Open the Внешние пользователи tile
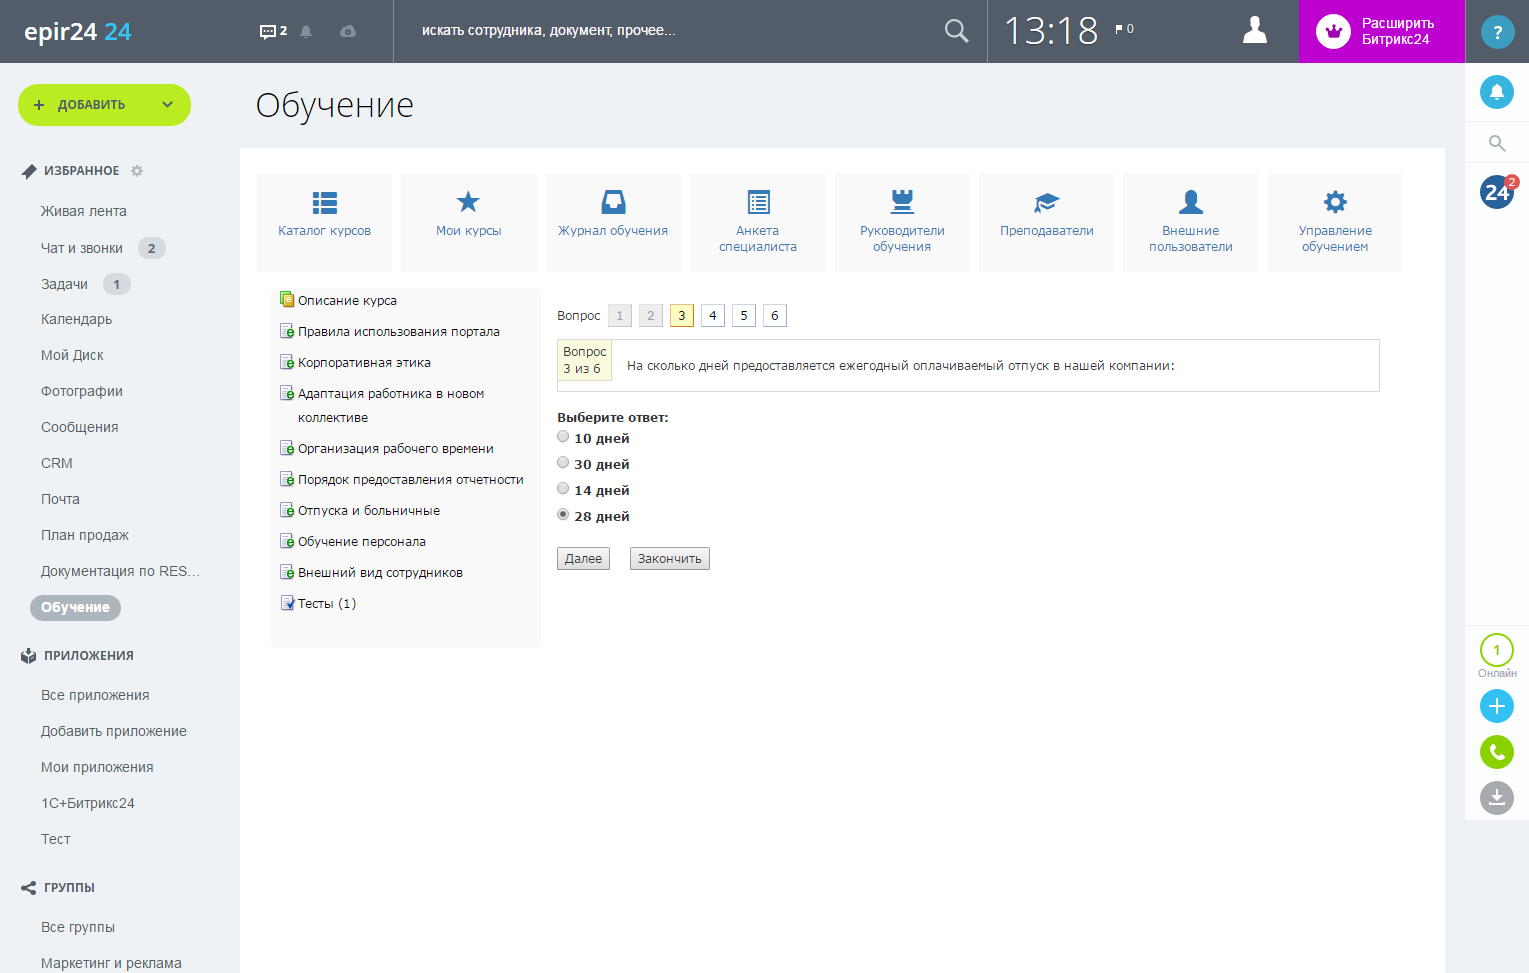 click(1191, 223)
